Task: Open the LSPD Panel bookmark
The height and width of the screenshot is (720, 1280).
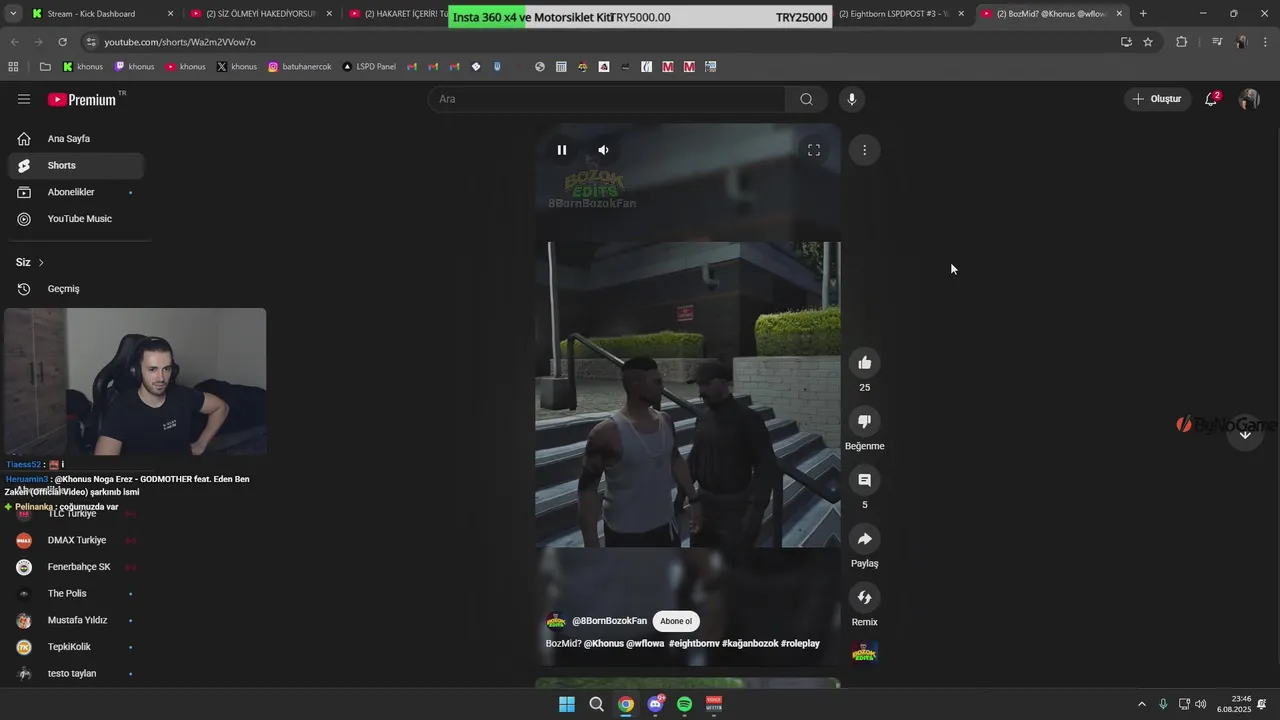Action: click(369, 67)
